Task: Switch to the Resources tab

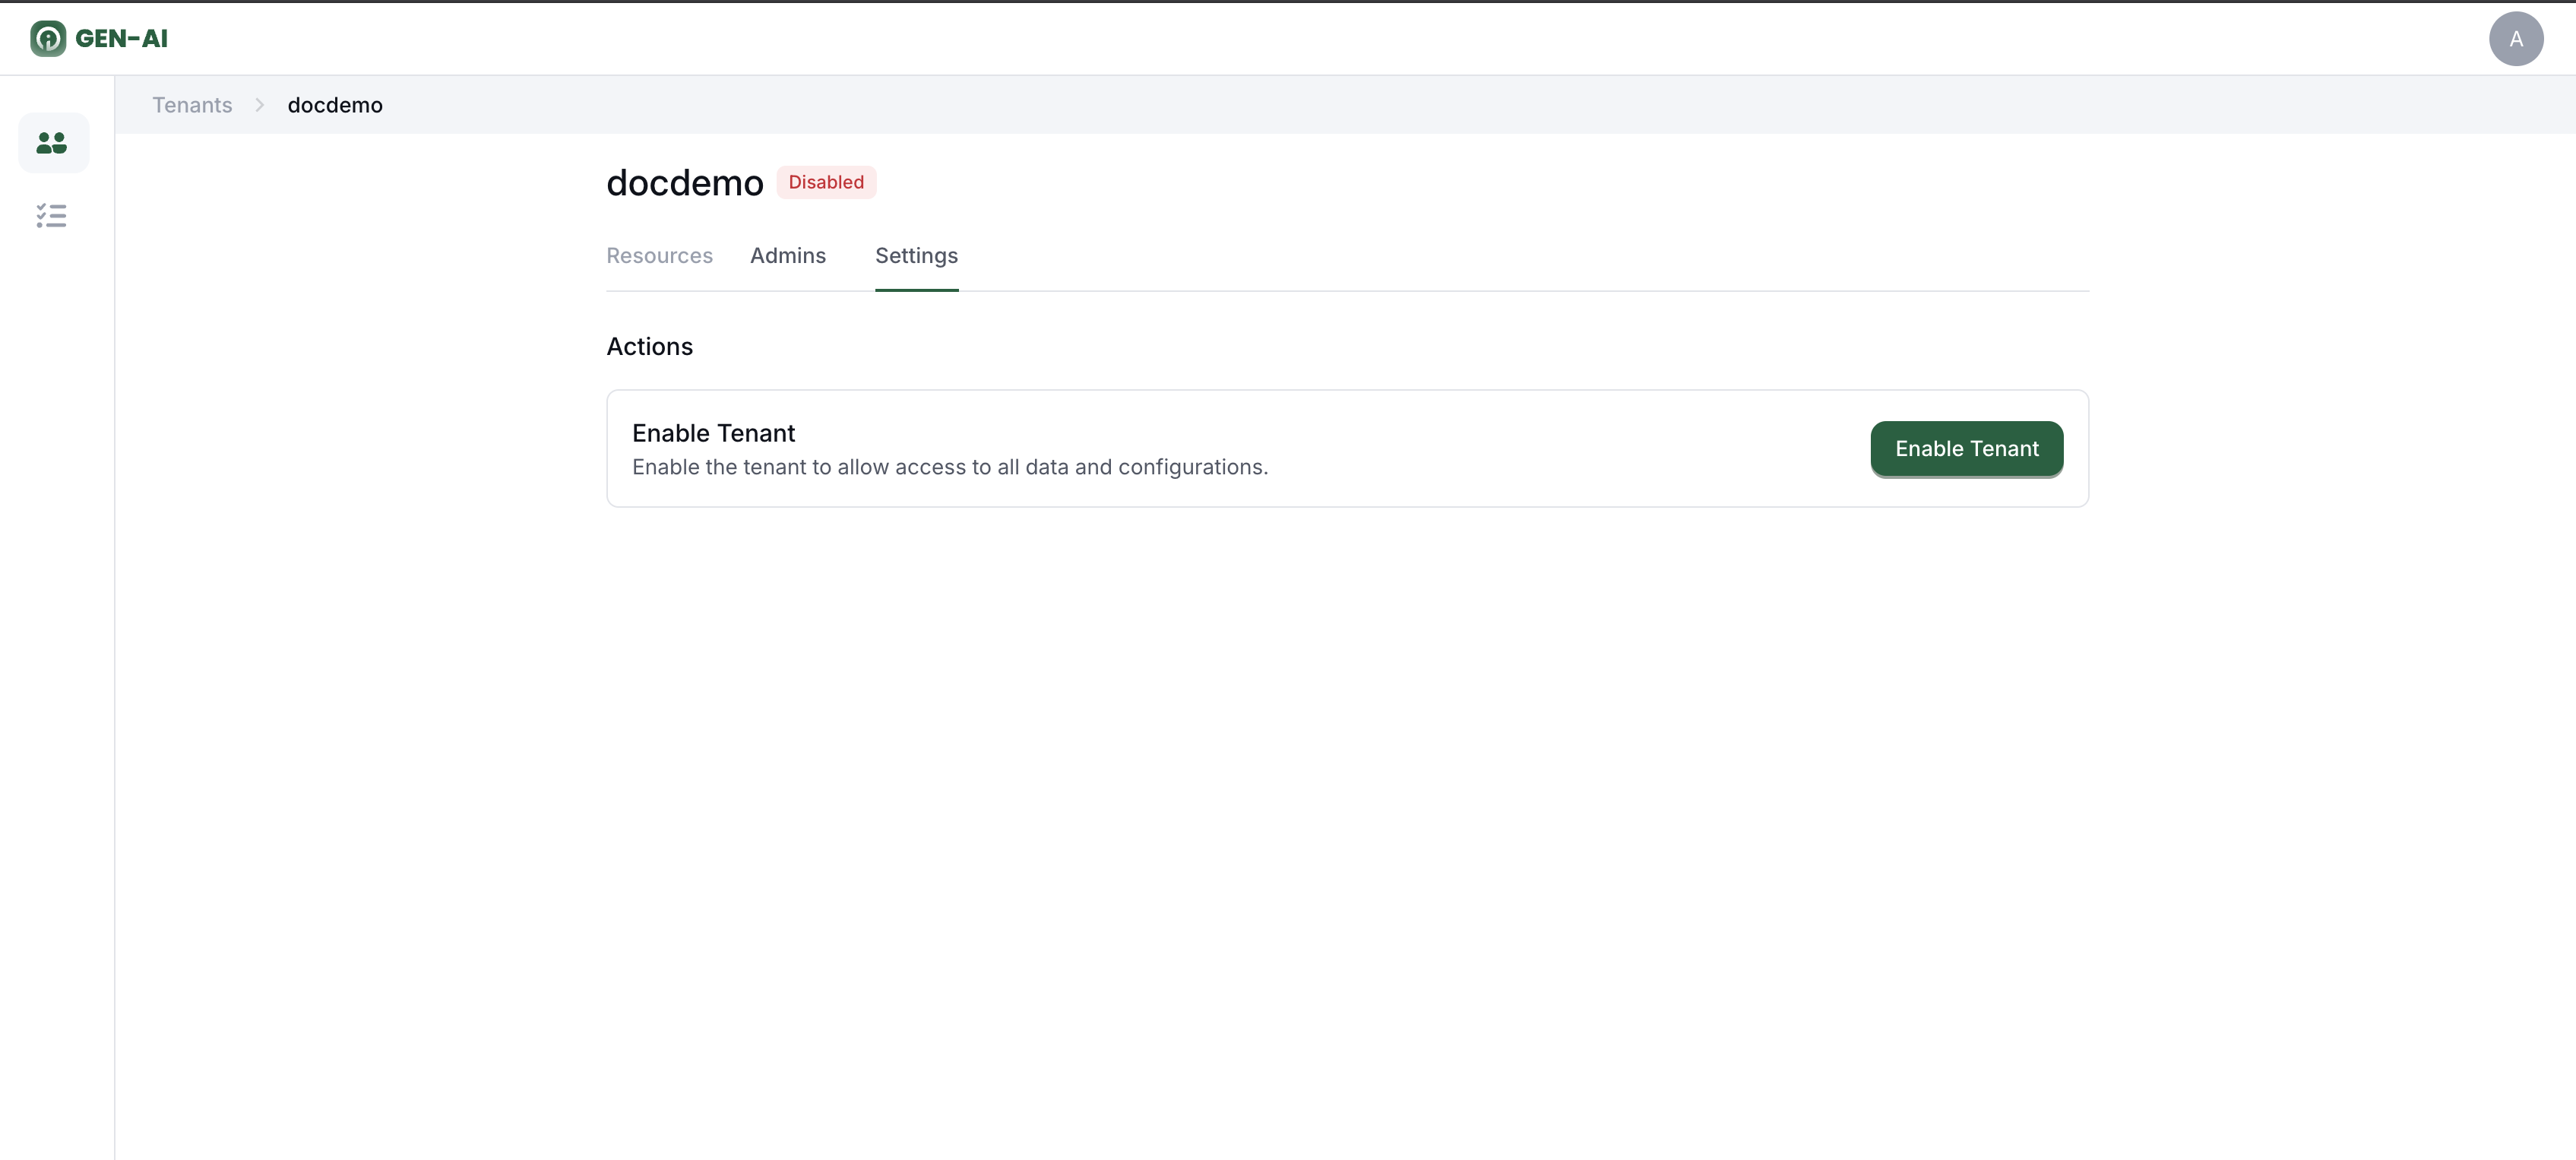Action: 659,256
